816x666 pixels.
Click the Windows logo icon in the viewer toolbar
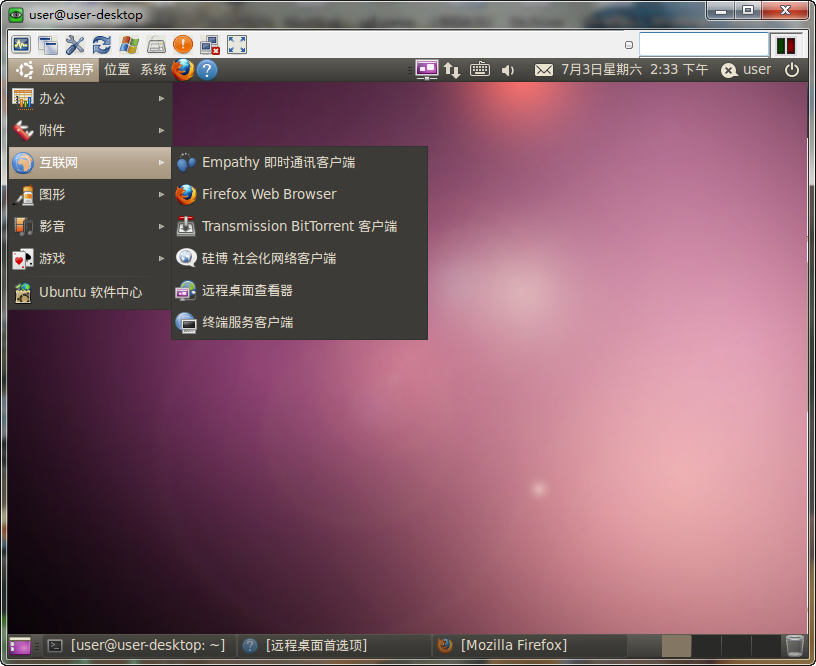coord(129,45)
